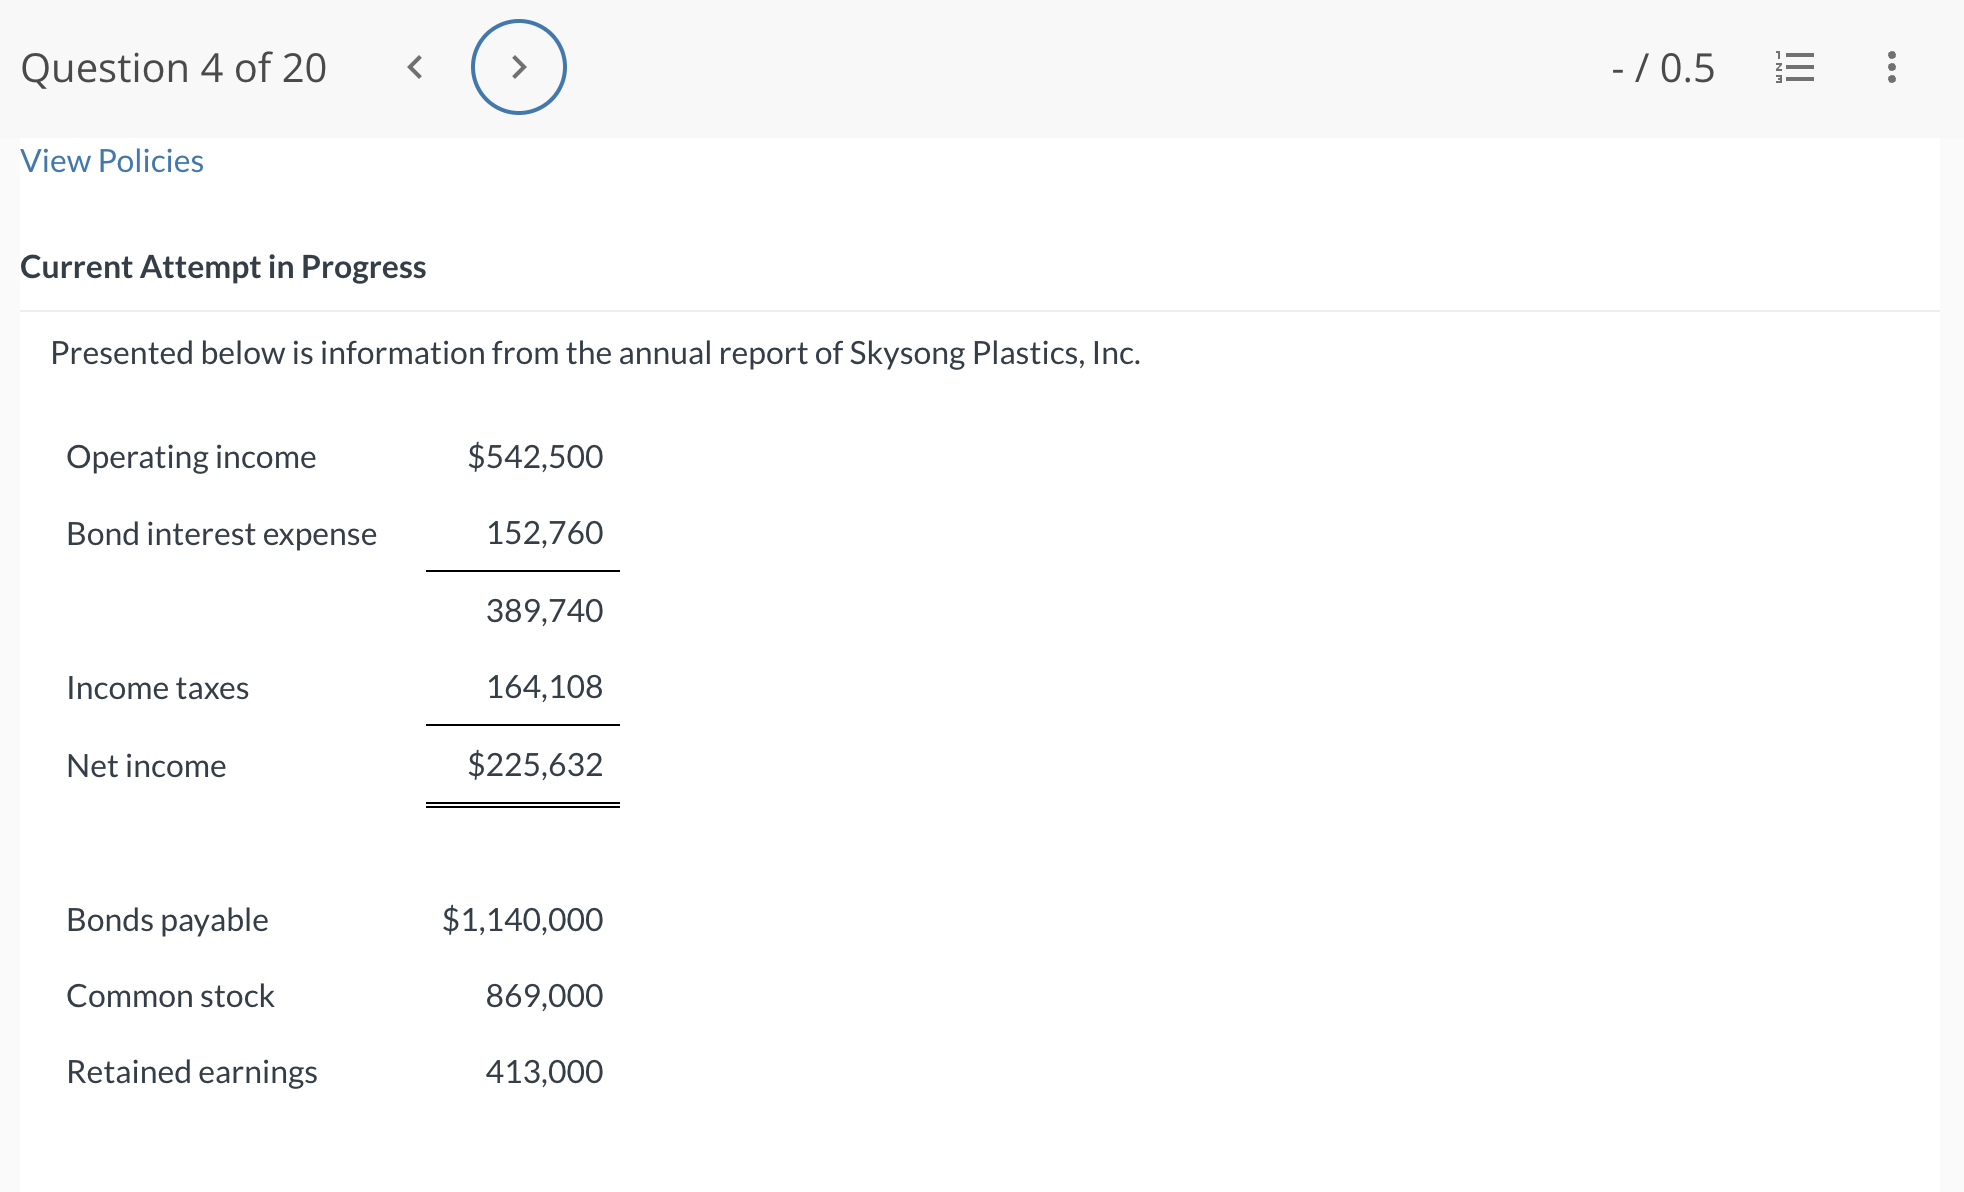Open the View Policies link
This screenshot has height=1192, width=1964.
click(x=112, y=161)
